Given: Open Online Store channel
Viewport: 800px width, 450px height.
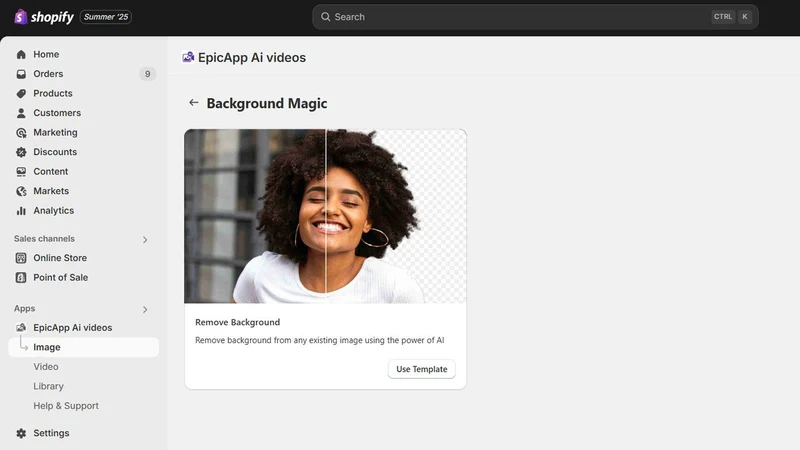Looking at the screenshot, I should click(60, 258).
